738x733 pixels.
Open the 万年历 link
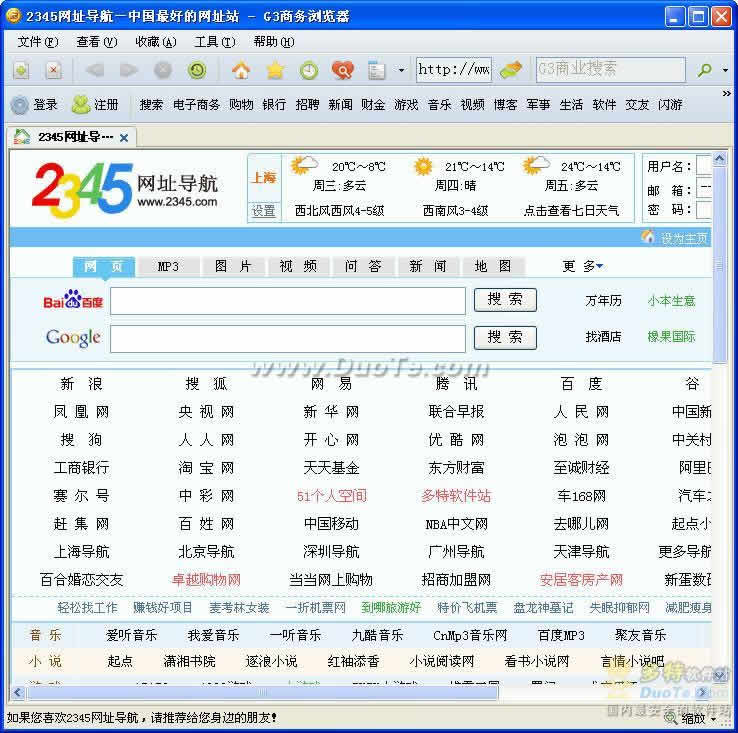coord(603,301)
